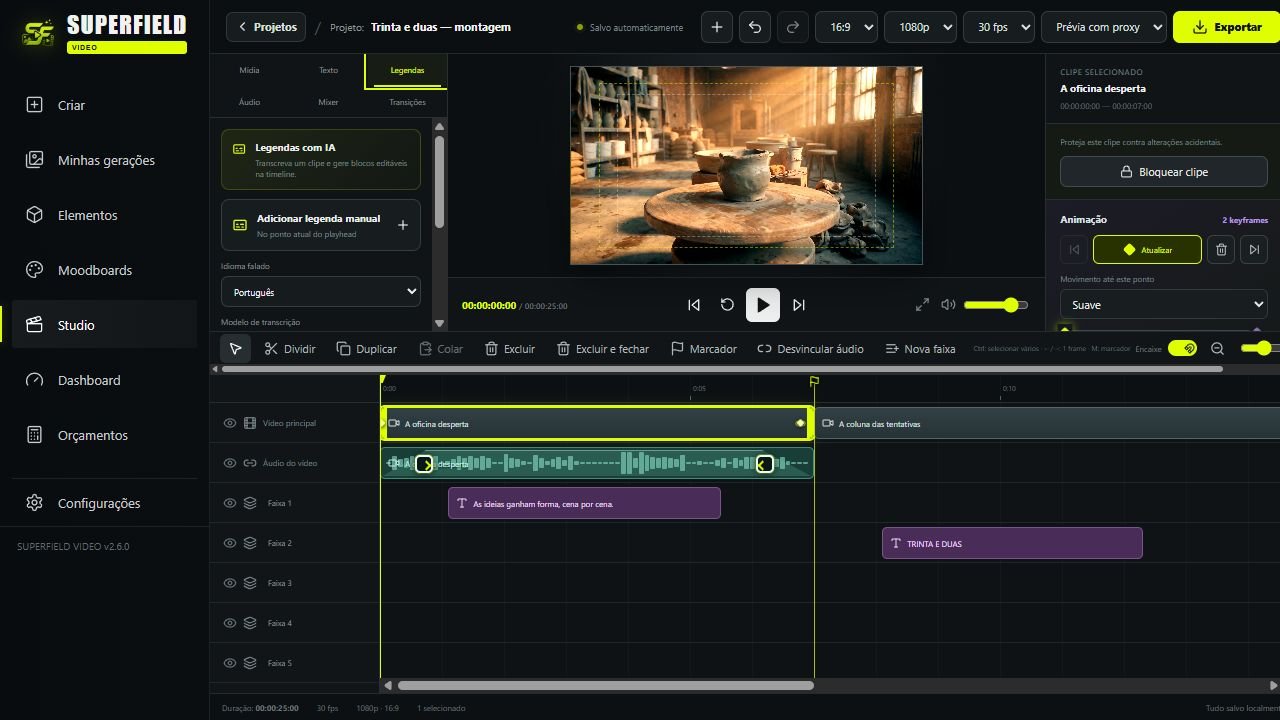1280x720 pixels.
Task: Open the 30 fps frame rate dropdown
Action: (999, 27)
